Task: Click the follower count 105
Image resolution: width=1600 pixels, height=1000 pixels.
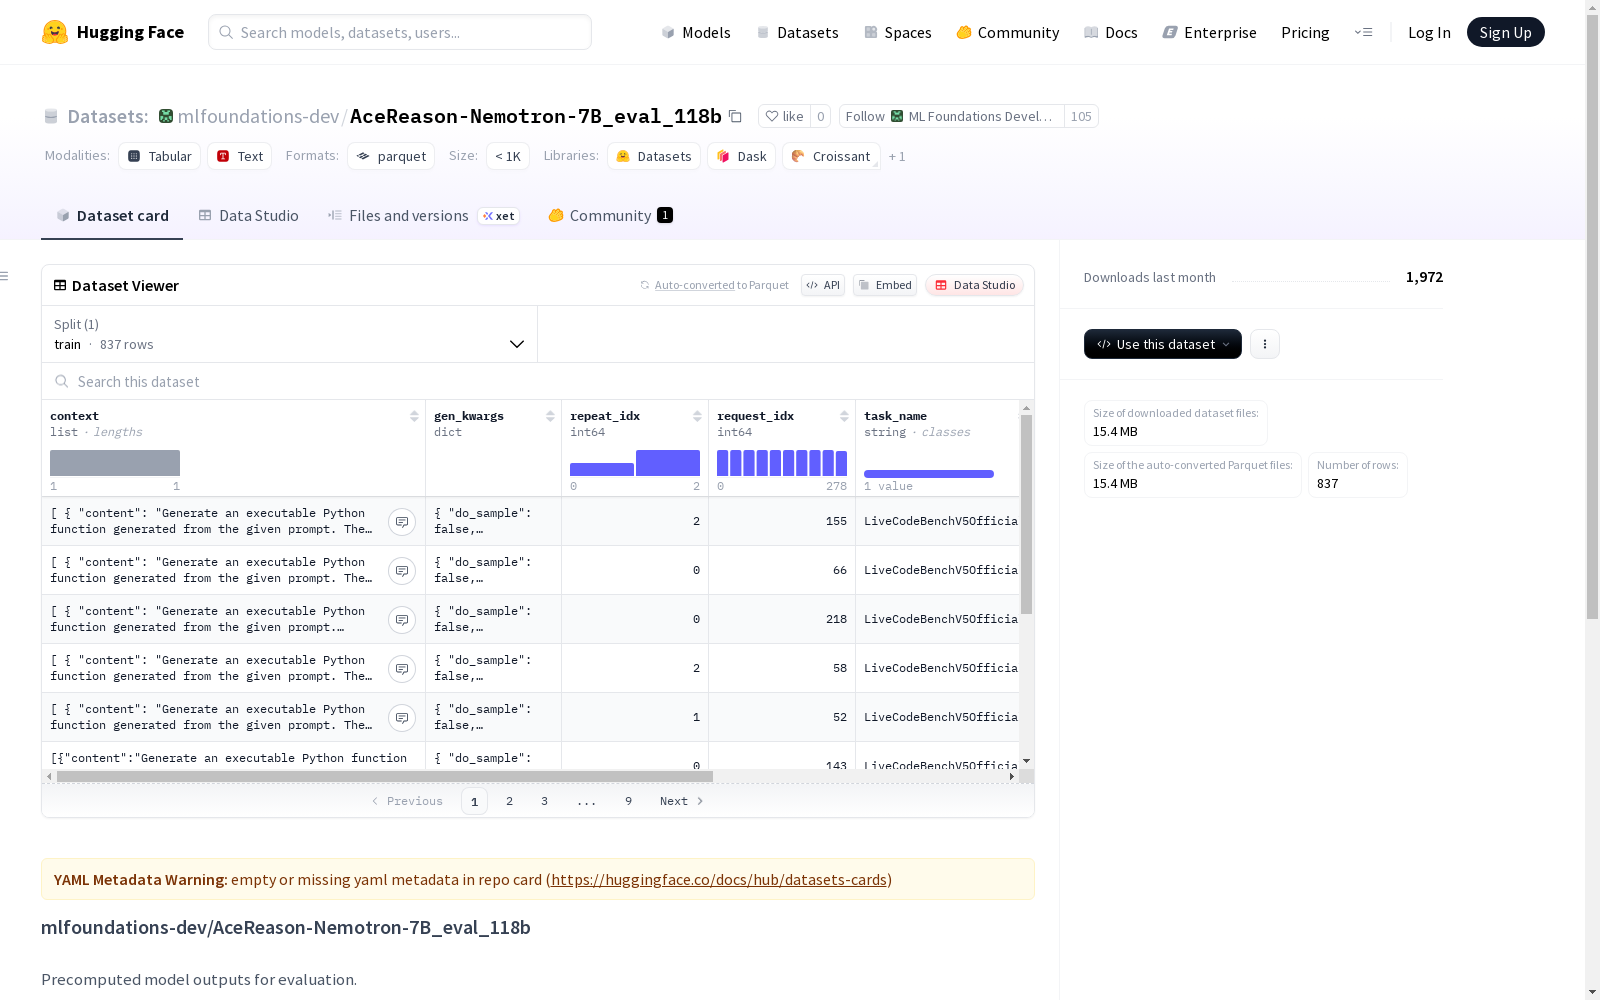Action: click(1081, 116)
